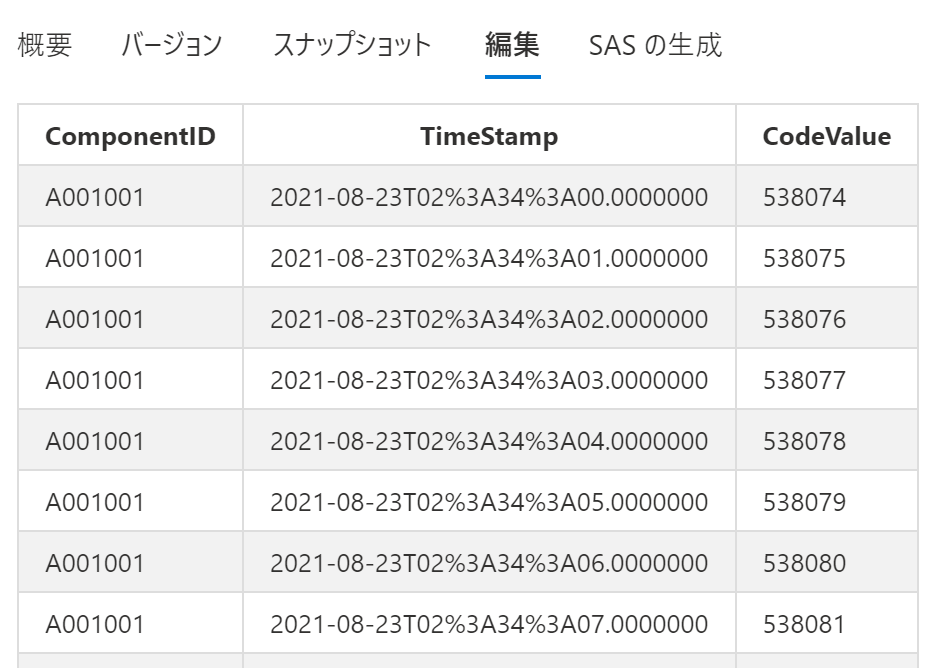The width and height of the screenshot is (949, 668).
Task: Select the timestamp ending in 3A03.0000000
Action: 489,380
